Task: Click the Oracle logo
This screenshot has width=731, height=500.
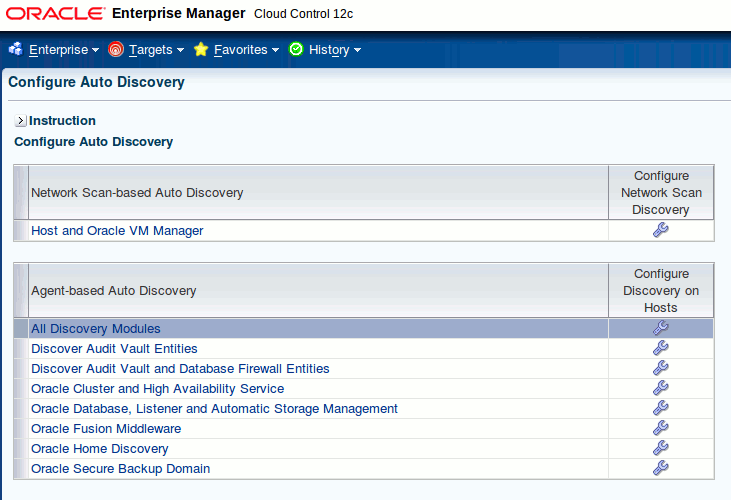Action: coord(55,14)
